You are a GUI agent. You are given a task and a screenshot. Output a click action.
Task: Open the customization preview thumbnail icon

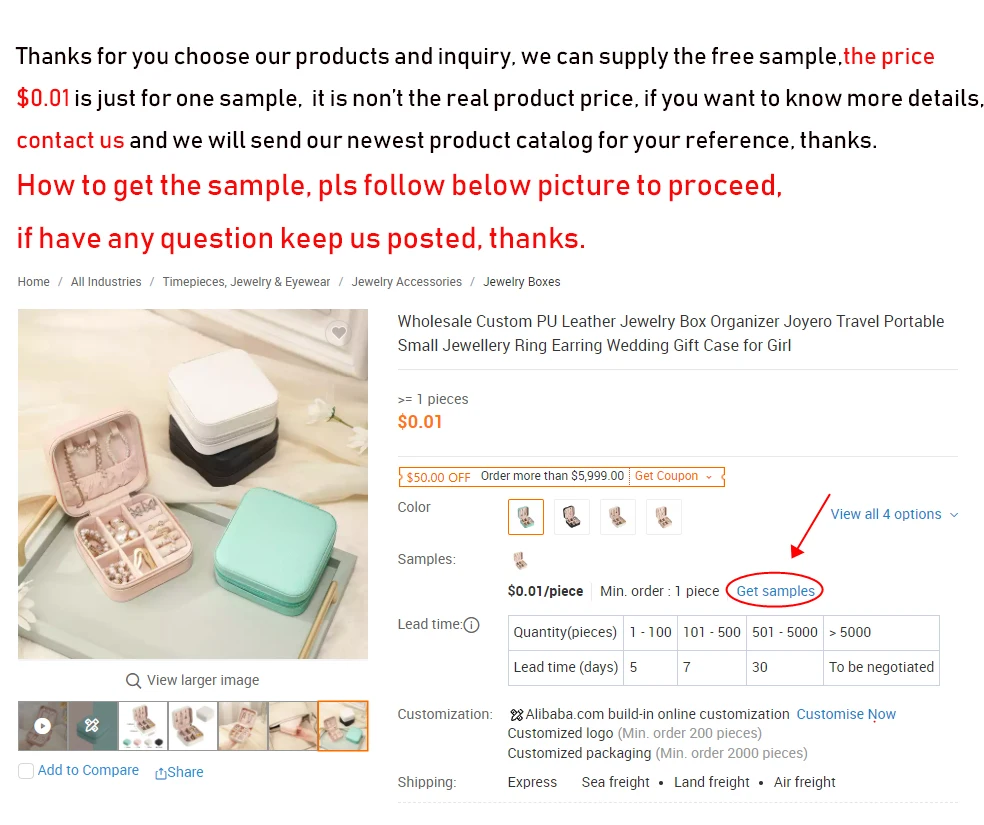[x=92, y=726]
